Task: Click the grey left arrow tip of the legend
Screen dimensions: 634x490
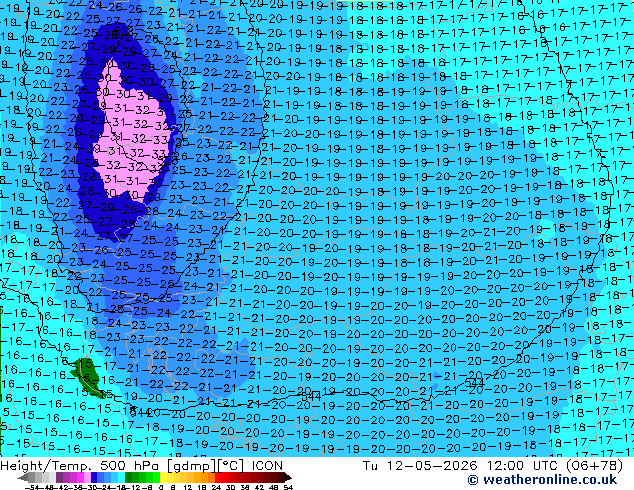Action: click(22, 477)
